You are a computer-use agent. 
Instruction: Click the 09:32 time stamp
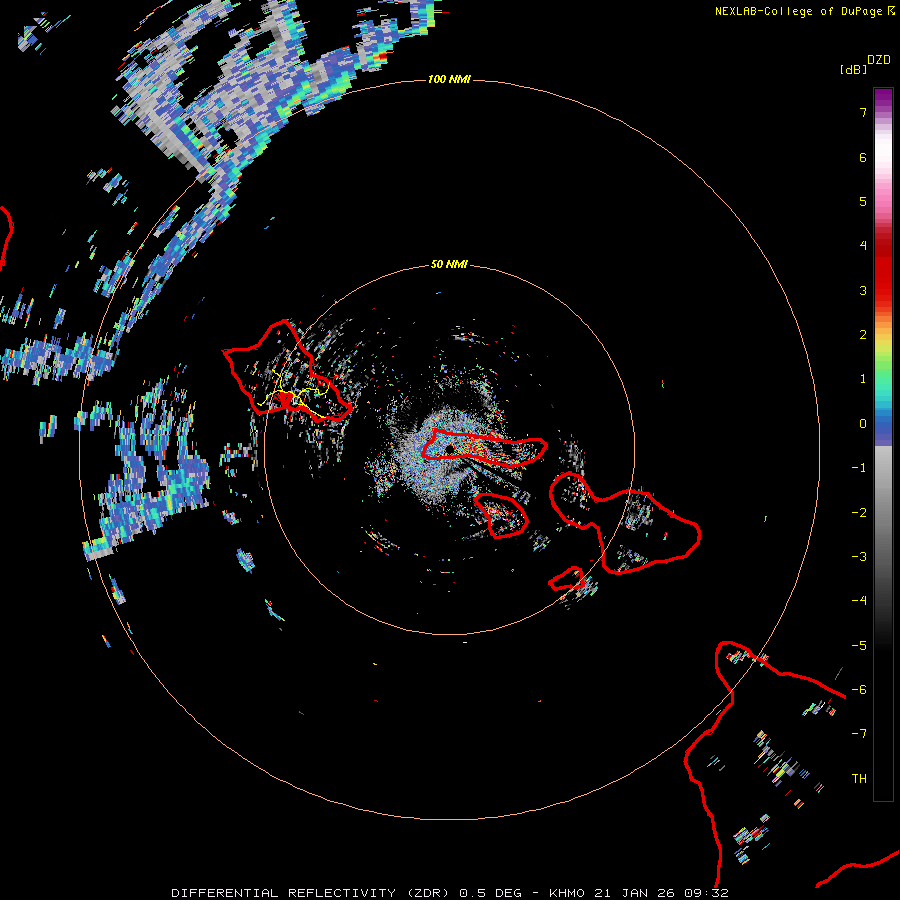(x=706, y=893)
